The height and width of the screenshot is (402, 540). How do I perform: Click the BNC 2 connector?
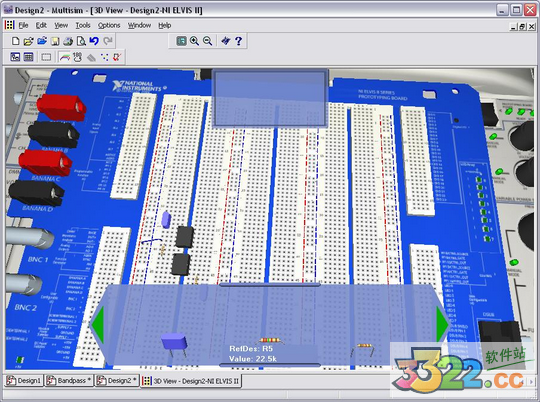point(23,285)
